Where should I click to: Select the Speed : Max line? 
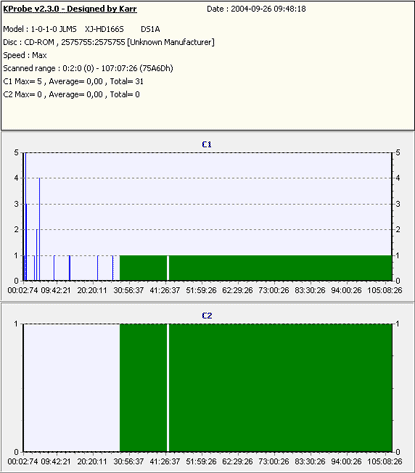[25, 55]
